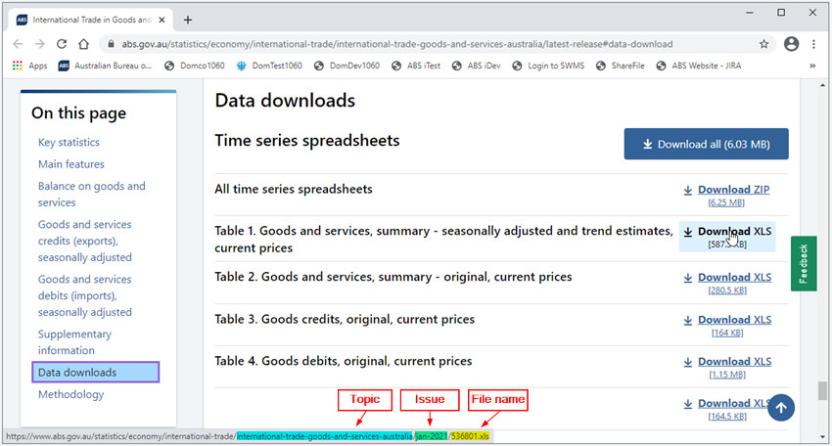
Task: Open Chrome three-dot menu
Action: pyautogui.click(x=815, y=44)
